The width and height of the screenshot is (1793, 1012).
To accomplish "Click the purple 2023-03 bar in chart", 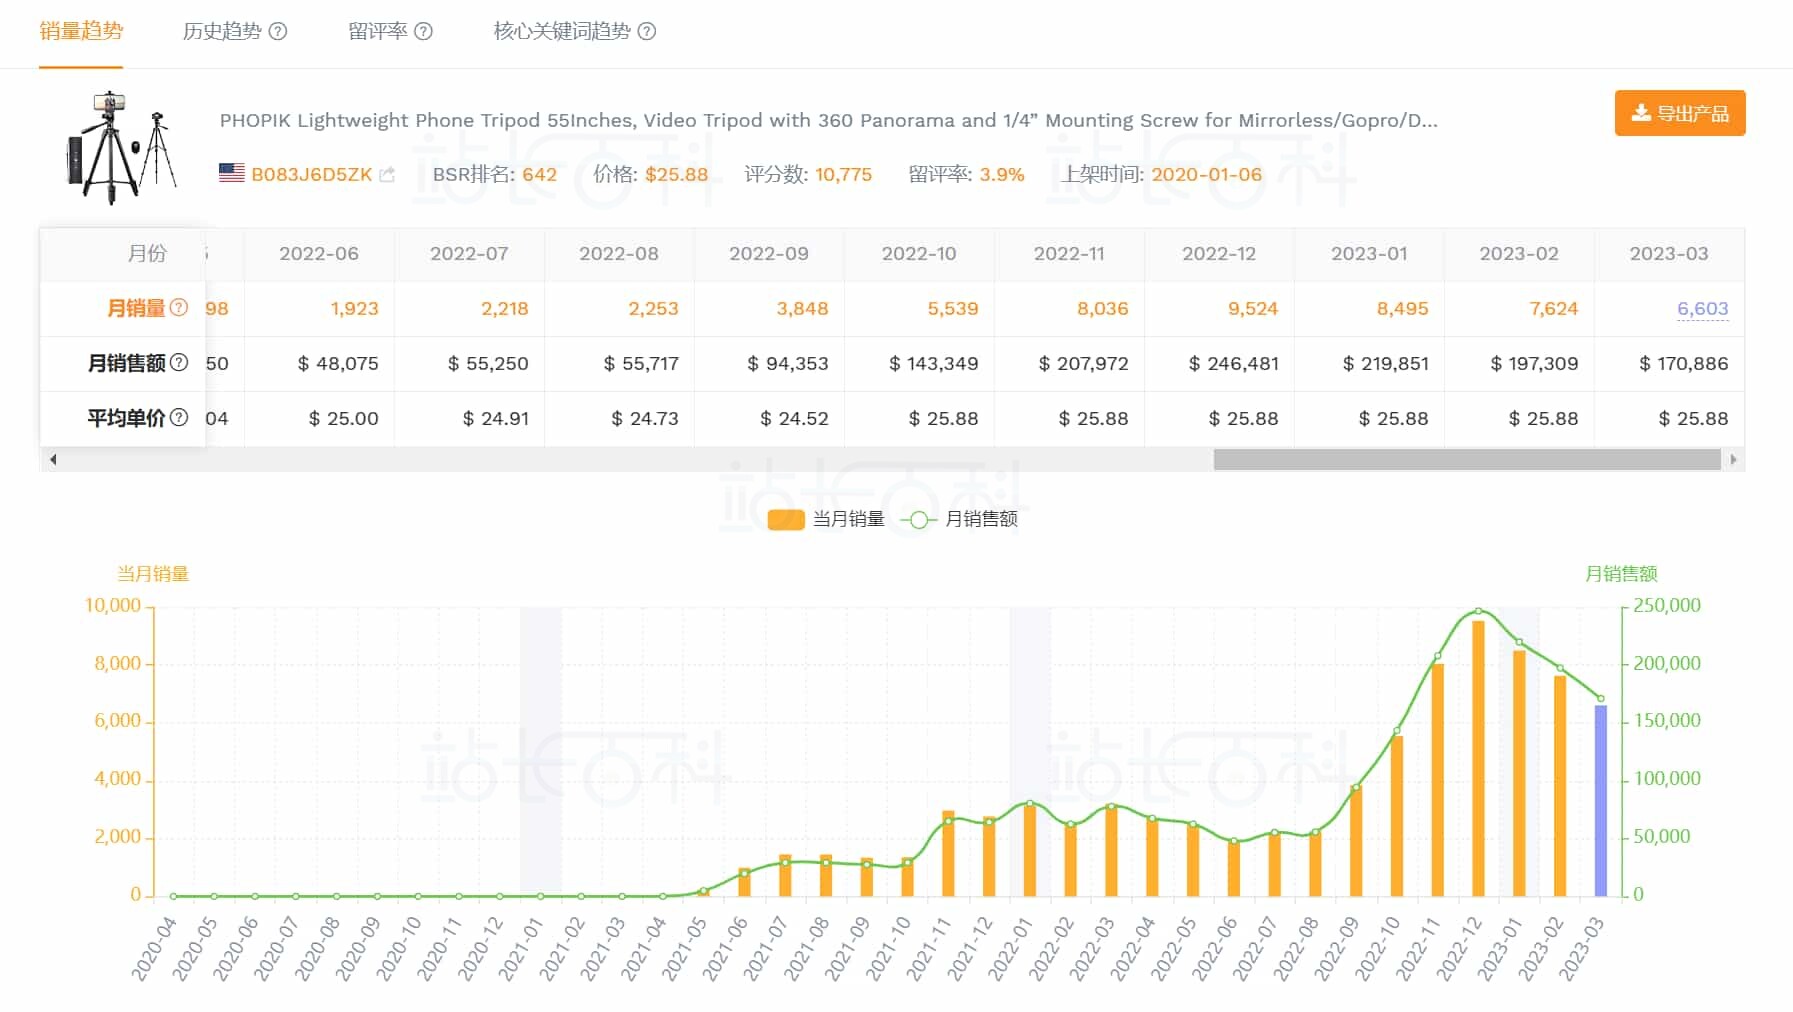I will pos(1600,800).
